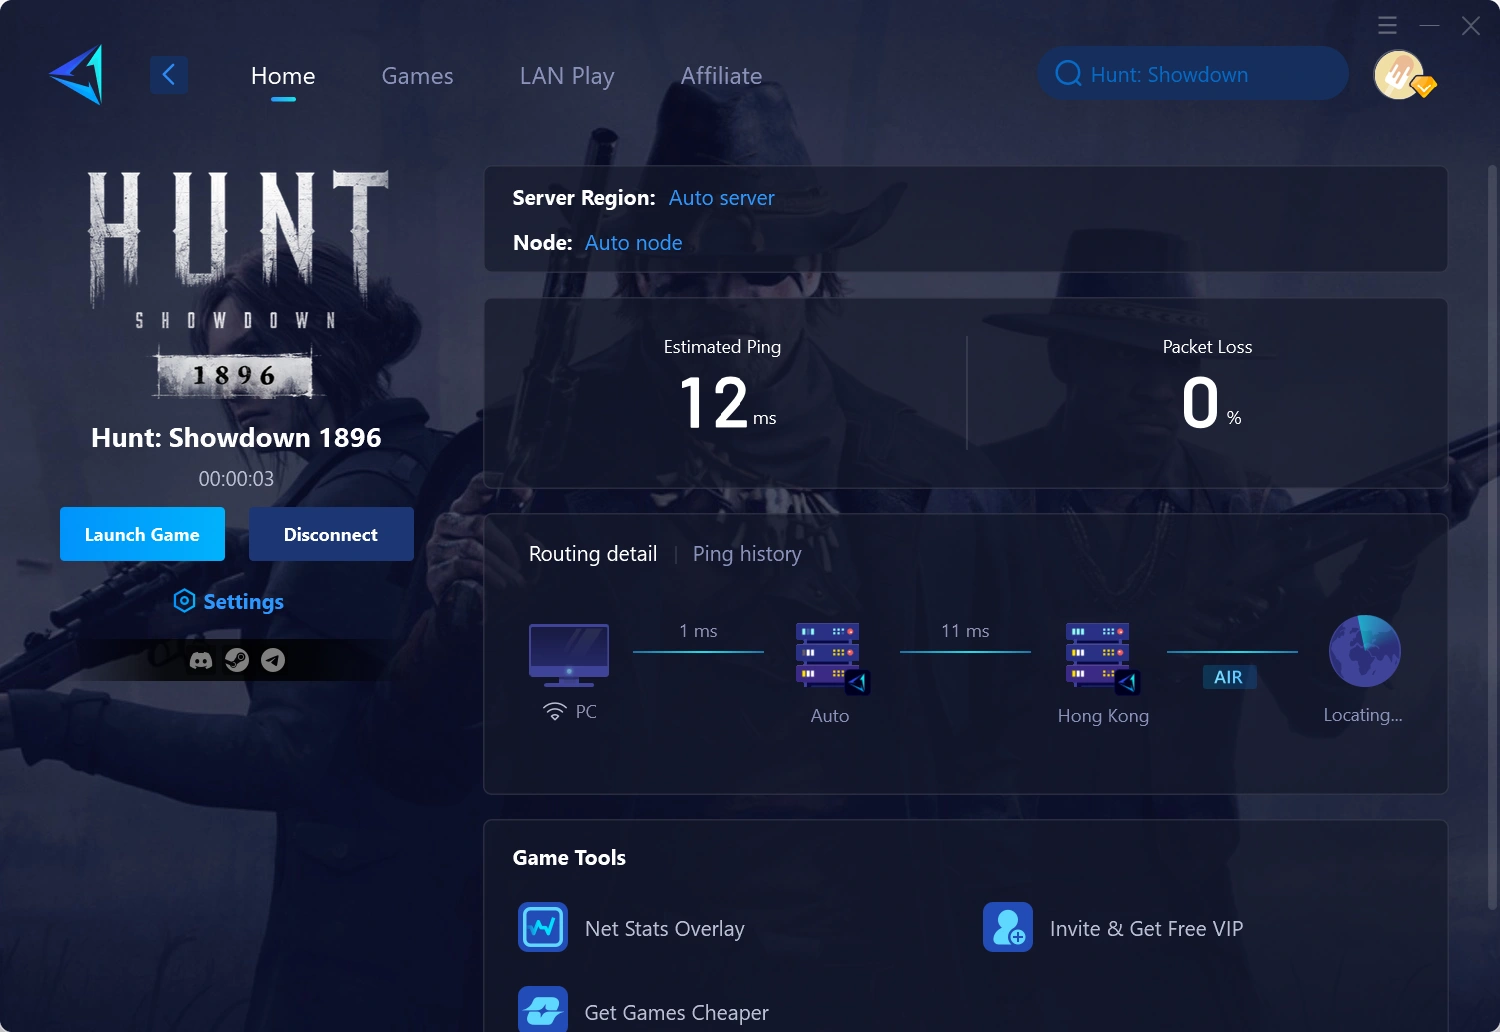Click the 00:00:03 connection timer
This screenshot has height=1032, width=1500.
tap(236, 479)
